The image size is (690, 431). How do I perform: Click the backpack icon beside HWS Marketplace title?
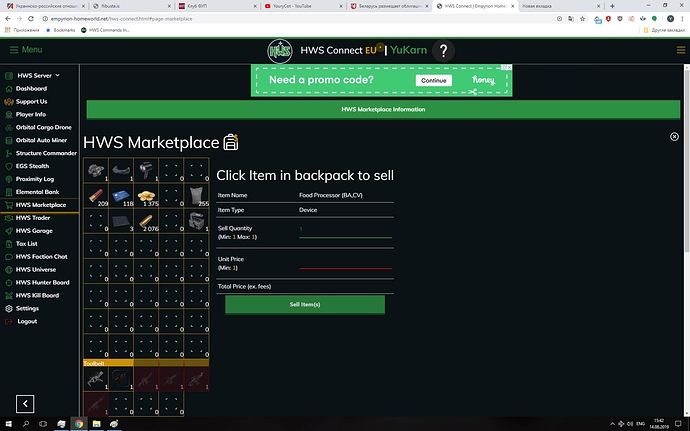(231, 142)
